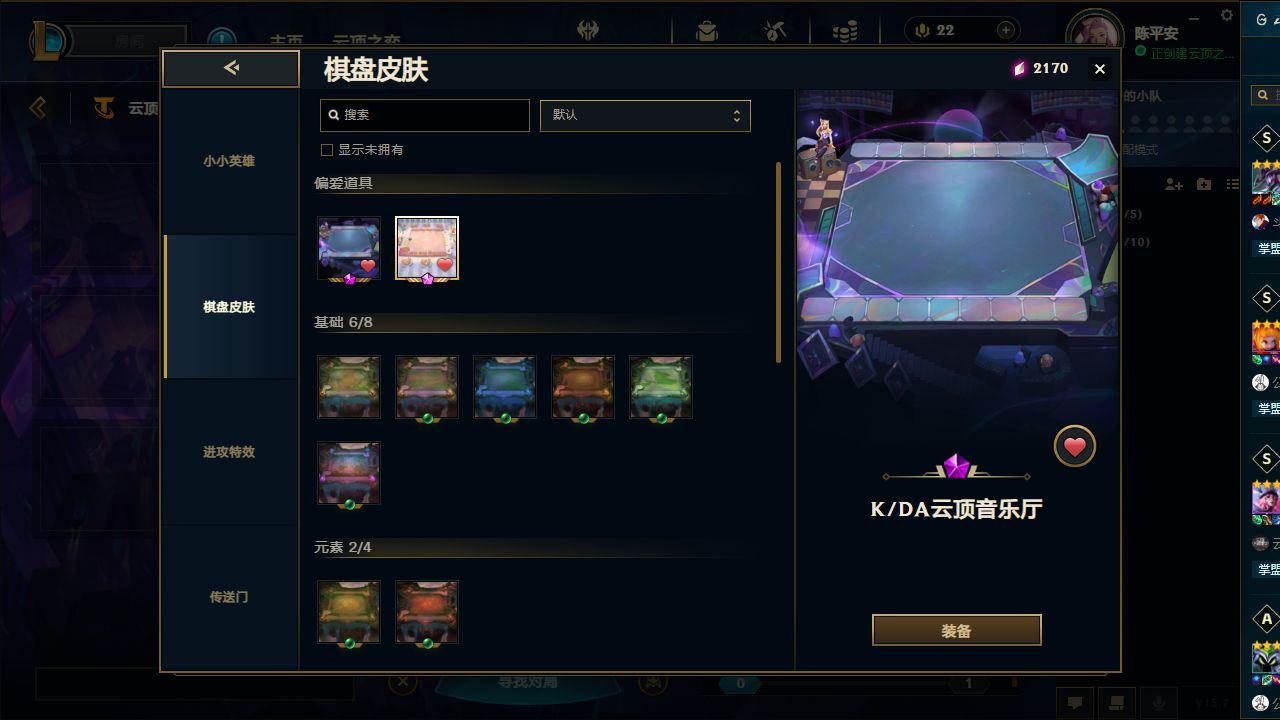
Task: Open the settings gear icon at top right
Action: (1227, 15)
